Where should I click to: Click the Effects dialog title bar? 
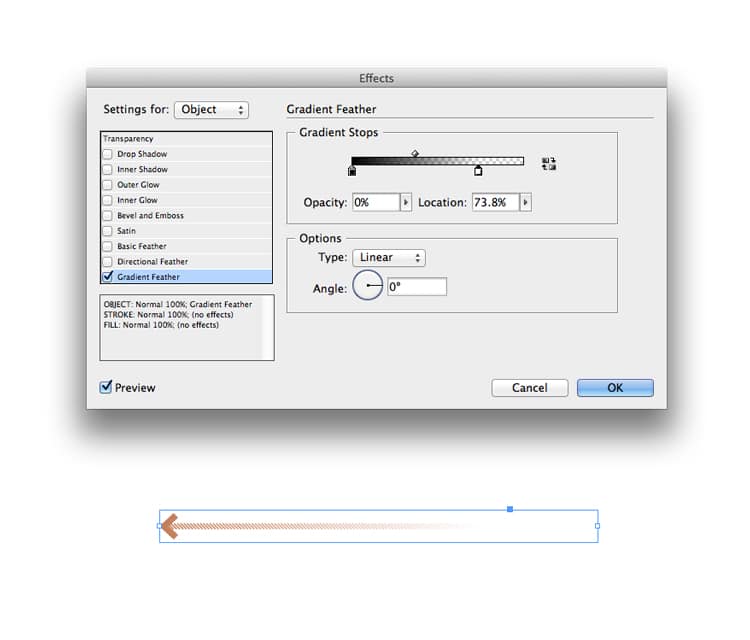pos(376,78)
